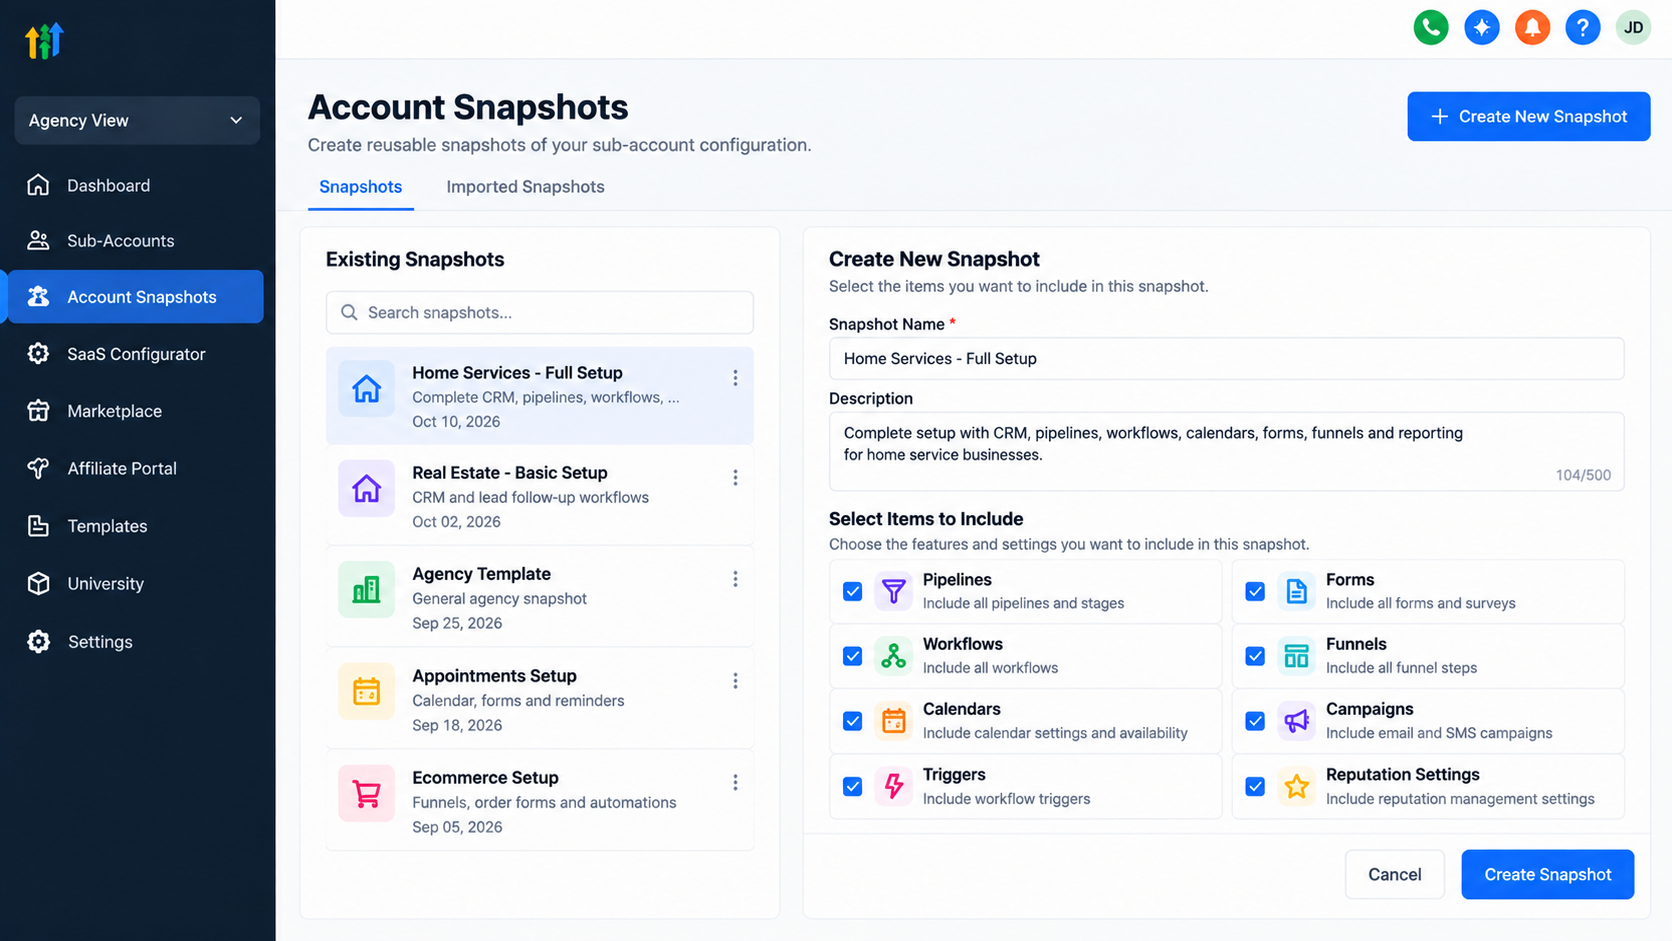Open options menu for Agency Template
This screenshot has height=941, width=1672.
735,579
